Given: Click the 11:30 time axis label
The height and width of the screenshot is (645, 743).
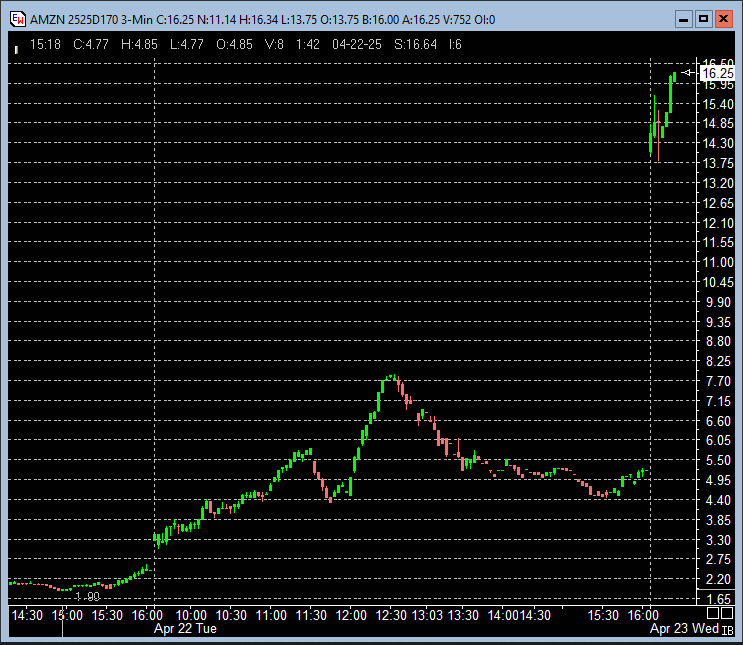Looking at the screenshot, I should tap(311, 615).
